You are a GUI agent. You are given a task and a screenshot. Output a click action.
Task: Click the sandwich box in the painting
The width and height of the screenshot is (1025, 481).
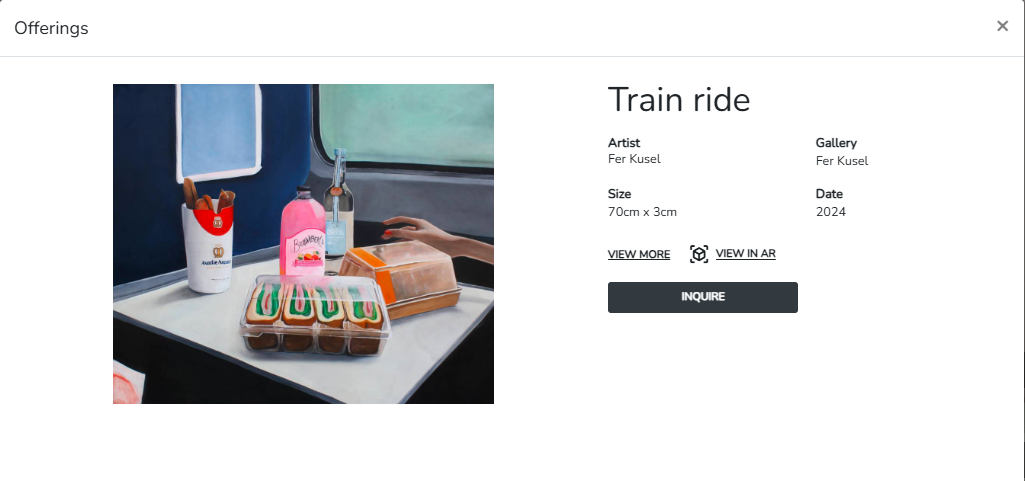point(316,316)
